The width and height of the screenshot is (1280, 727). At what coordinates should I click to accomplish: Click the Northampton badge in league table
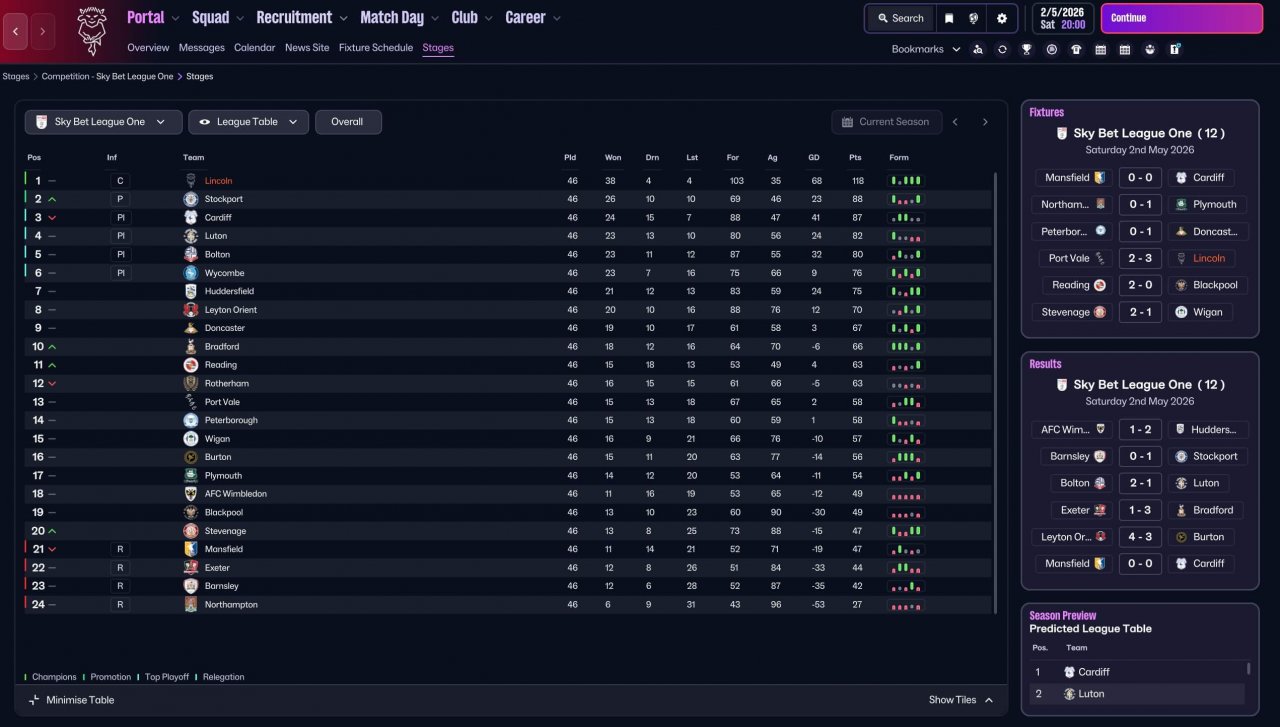coord(191,605)
